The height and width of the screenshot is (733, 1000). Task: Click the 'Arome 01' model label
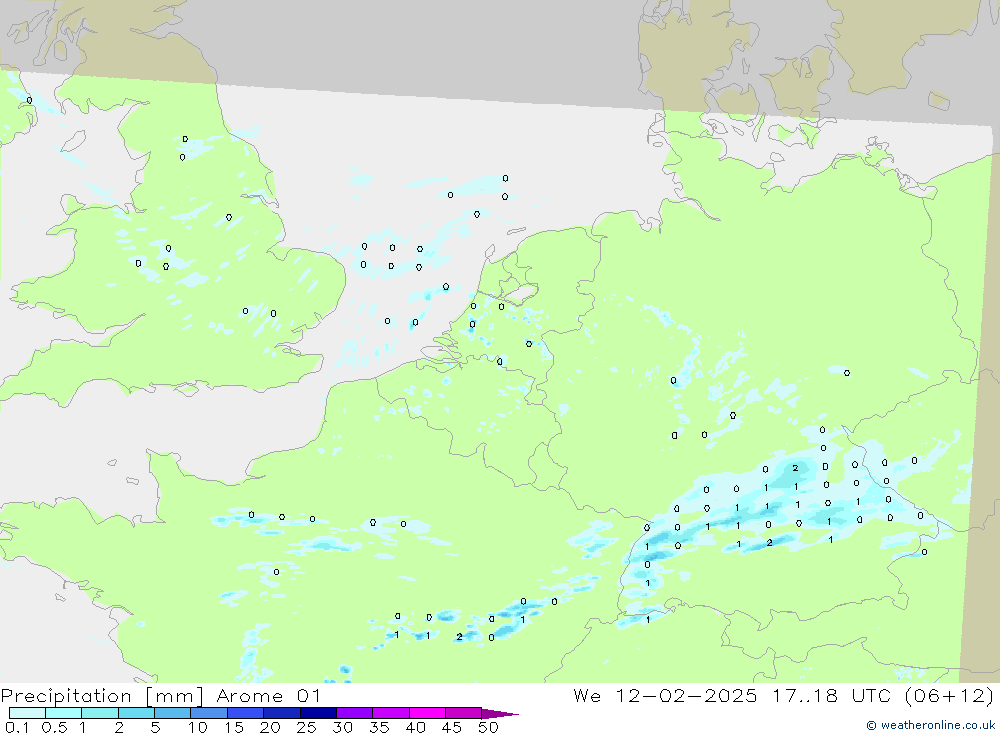pos(268,696)
